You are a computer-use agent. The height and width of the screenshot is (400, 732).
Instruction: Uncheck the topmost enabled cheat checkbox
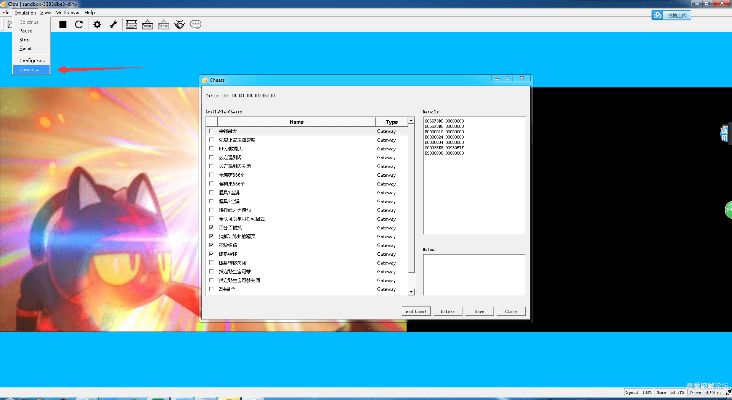tap(210, 227)
